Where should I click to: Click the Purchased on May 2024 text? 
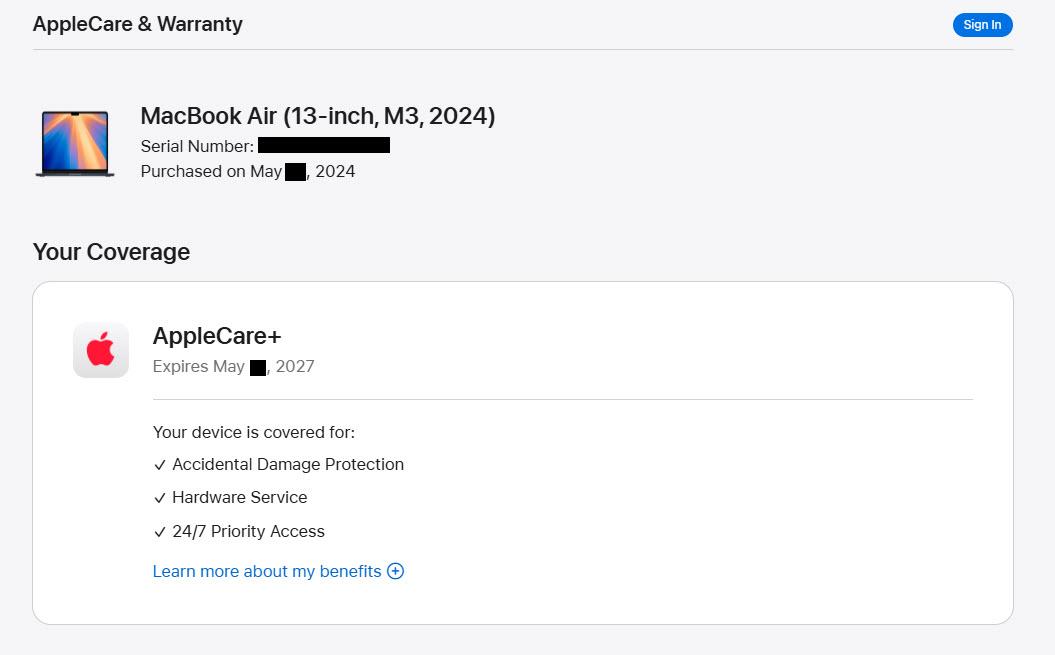(x=248, y=172)
